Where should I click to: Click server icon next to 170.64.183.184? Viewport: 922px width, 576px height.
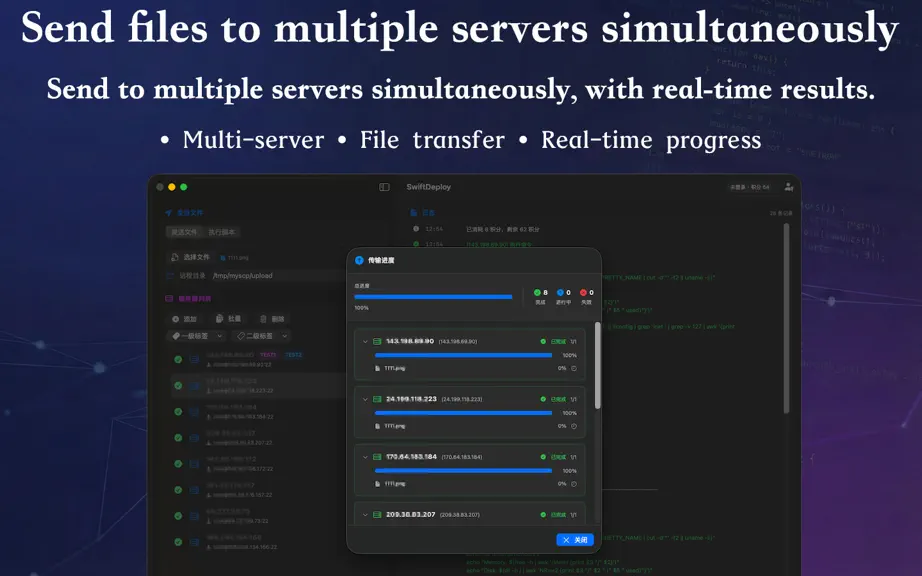coord(378,457)
